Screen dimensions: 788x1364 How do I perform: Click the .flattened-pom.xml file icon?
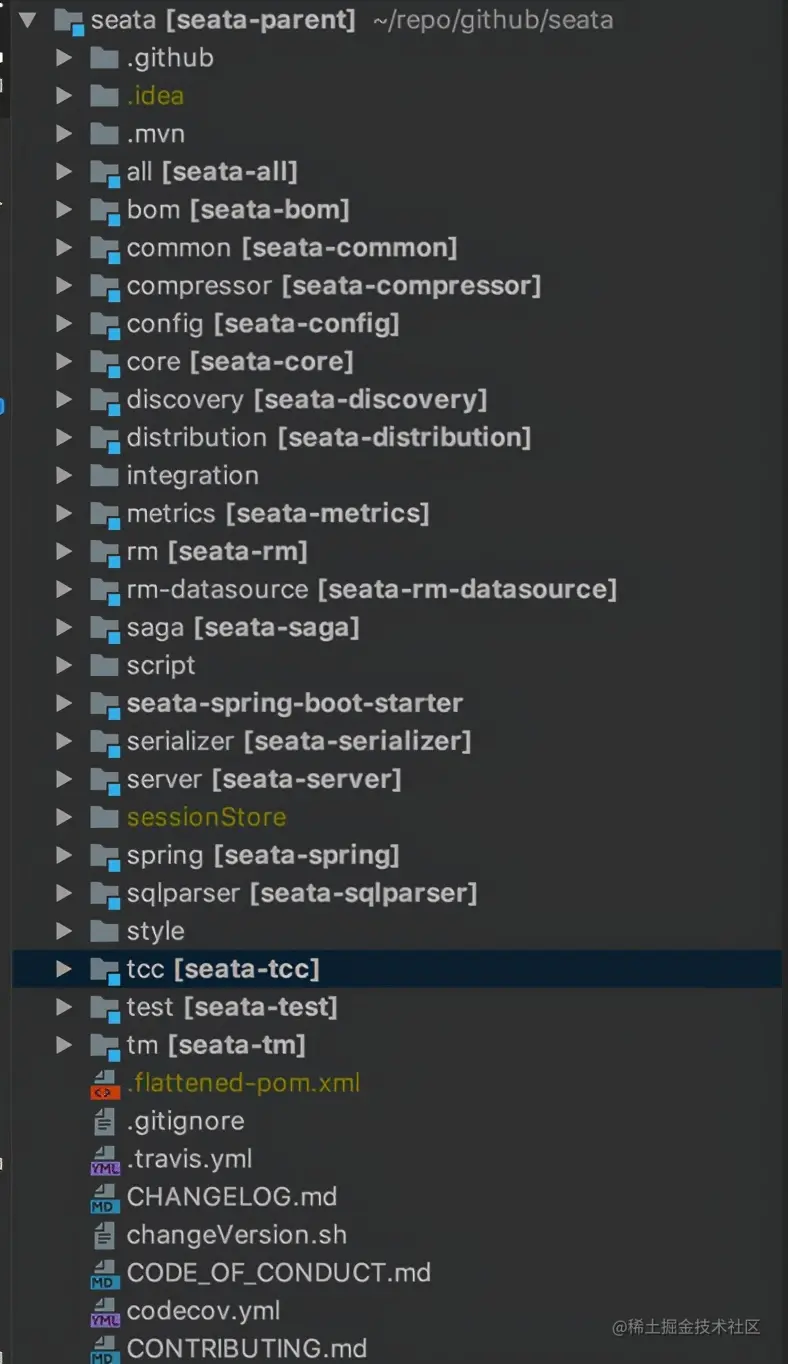point(104,1083)
